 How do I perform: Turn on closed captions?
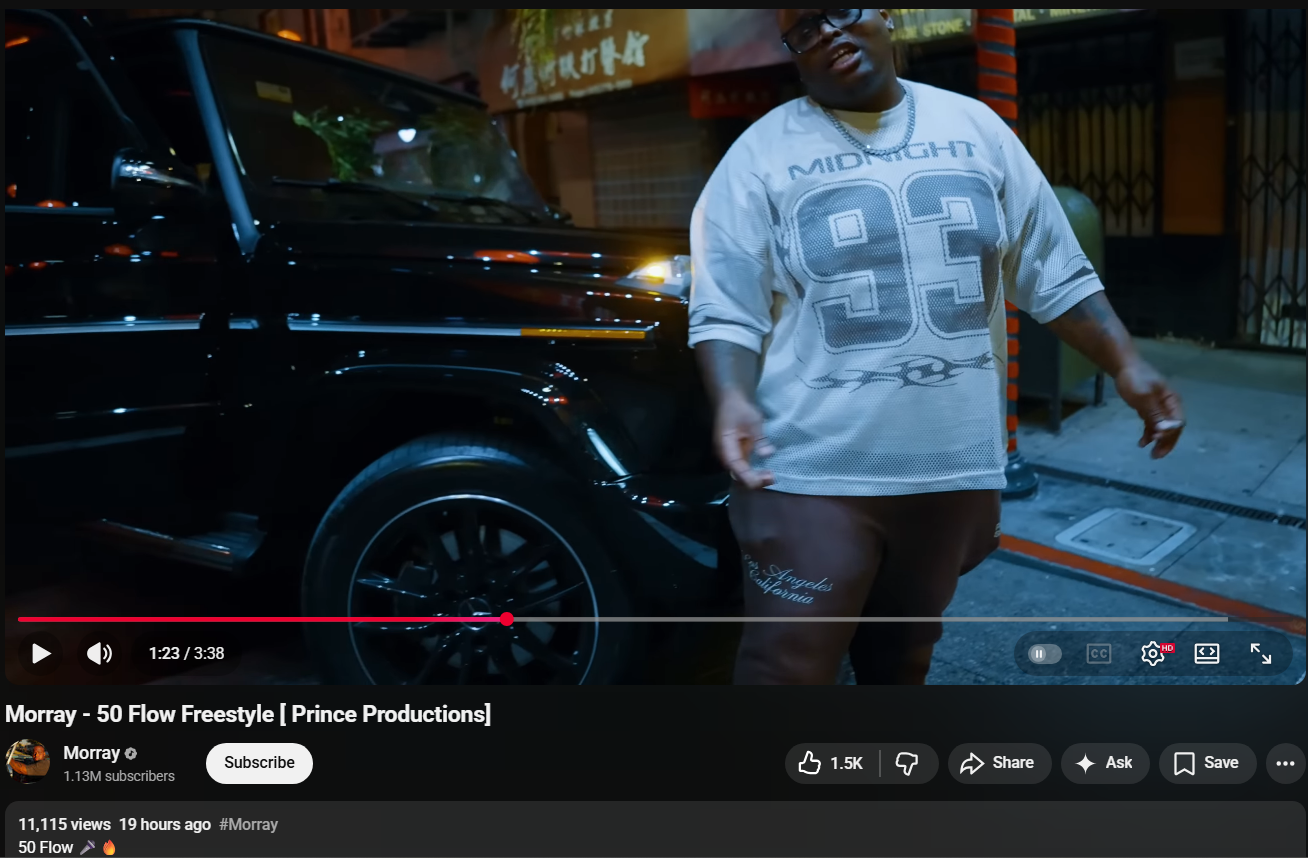point(1098,654)
